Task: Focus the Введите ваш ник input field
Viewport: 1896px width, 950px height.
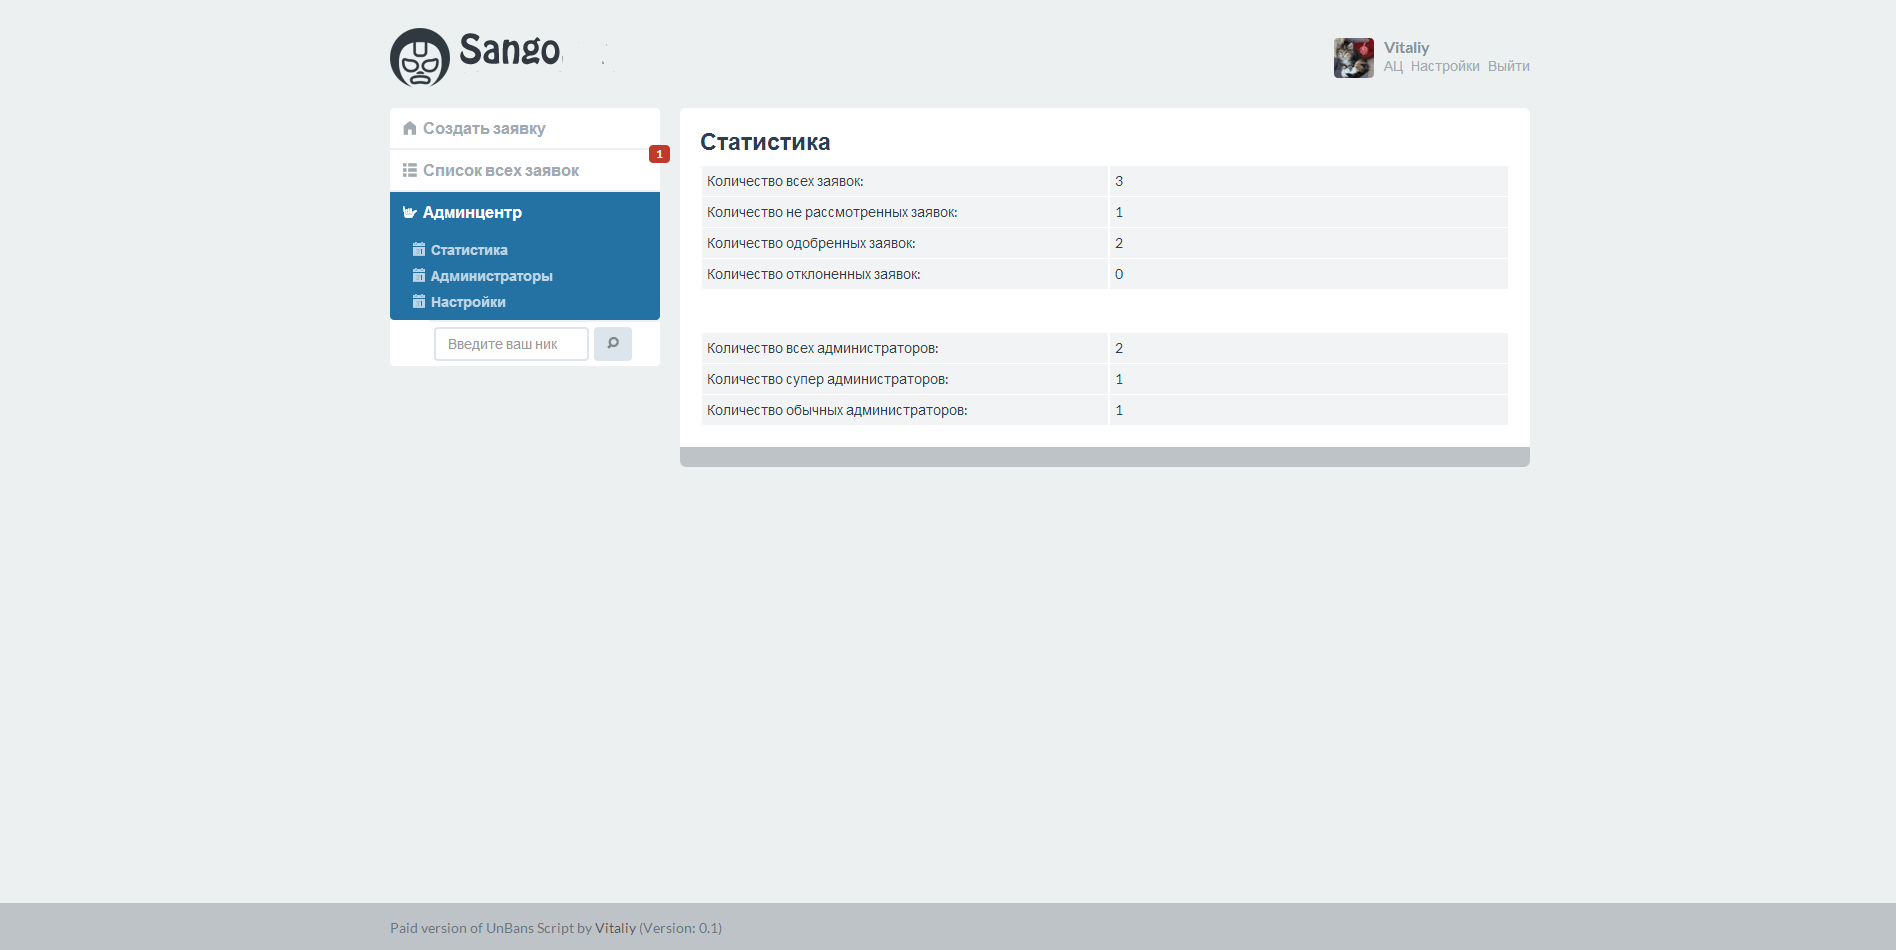Action: (x=511, y=344)
